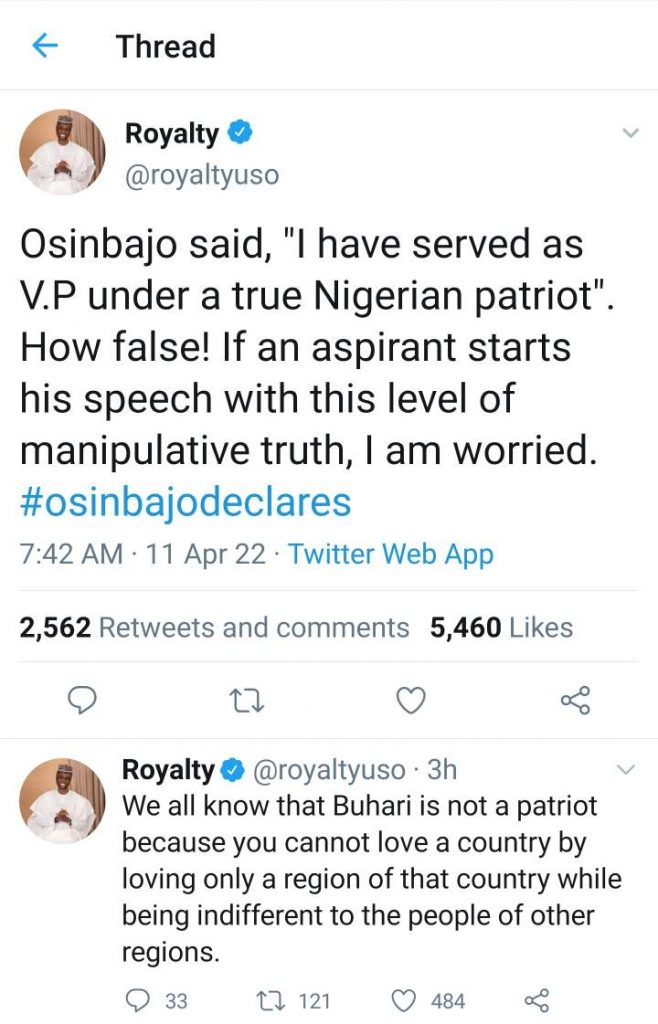
Task: Share the main tweet
Action: coord(575,702)
